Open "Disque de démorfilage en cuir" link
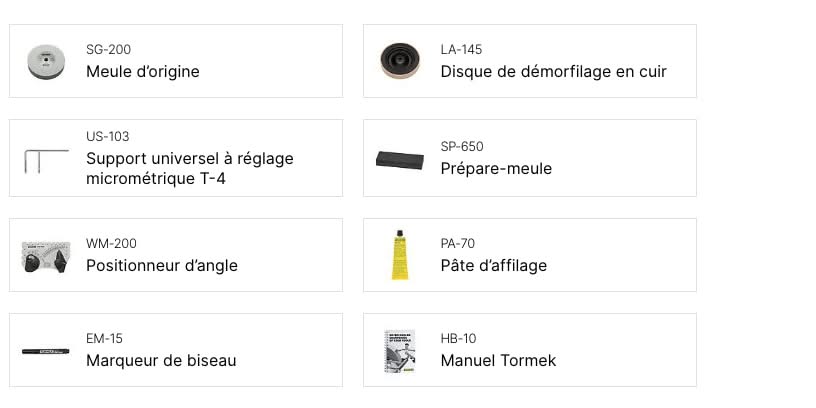 (x=553, y=72)
